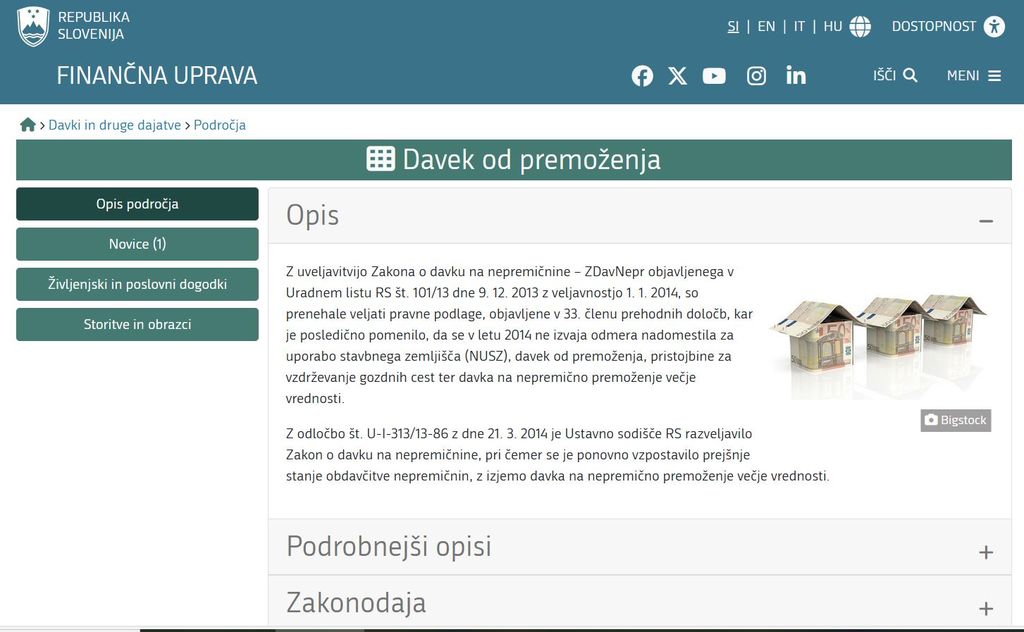Open the MENI hamburger menu

coord(973,76)
